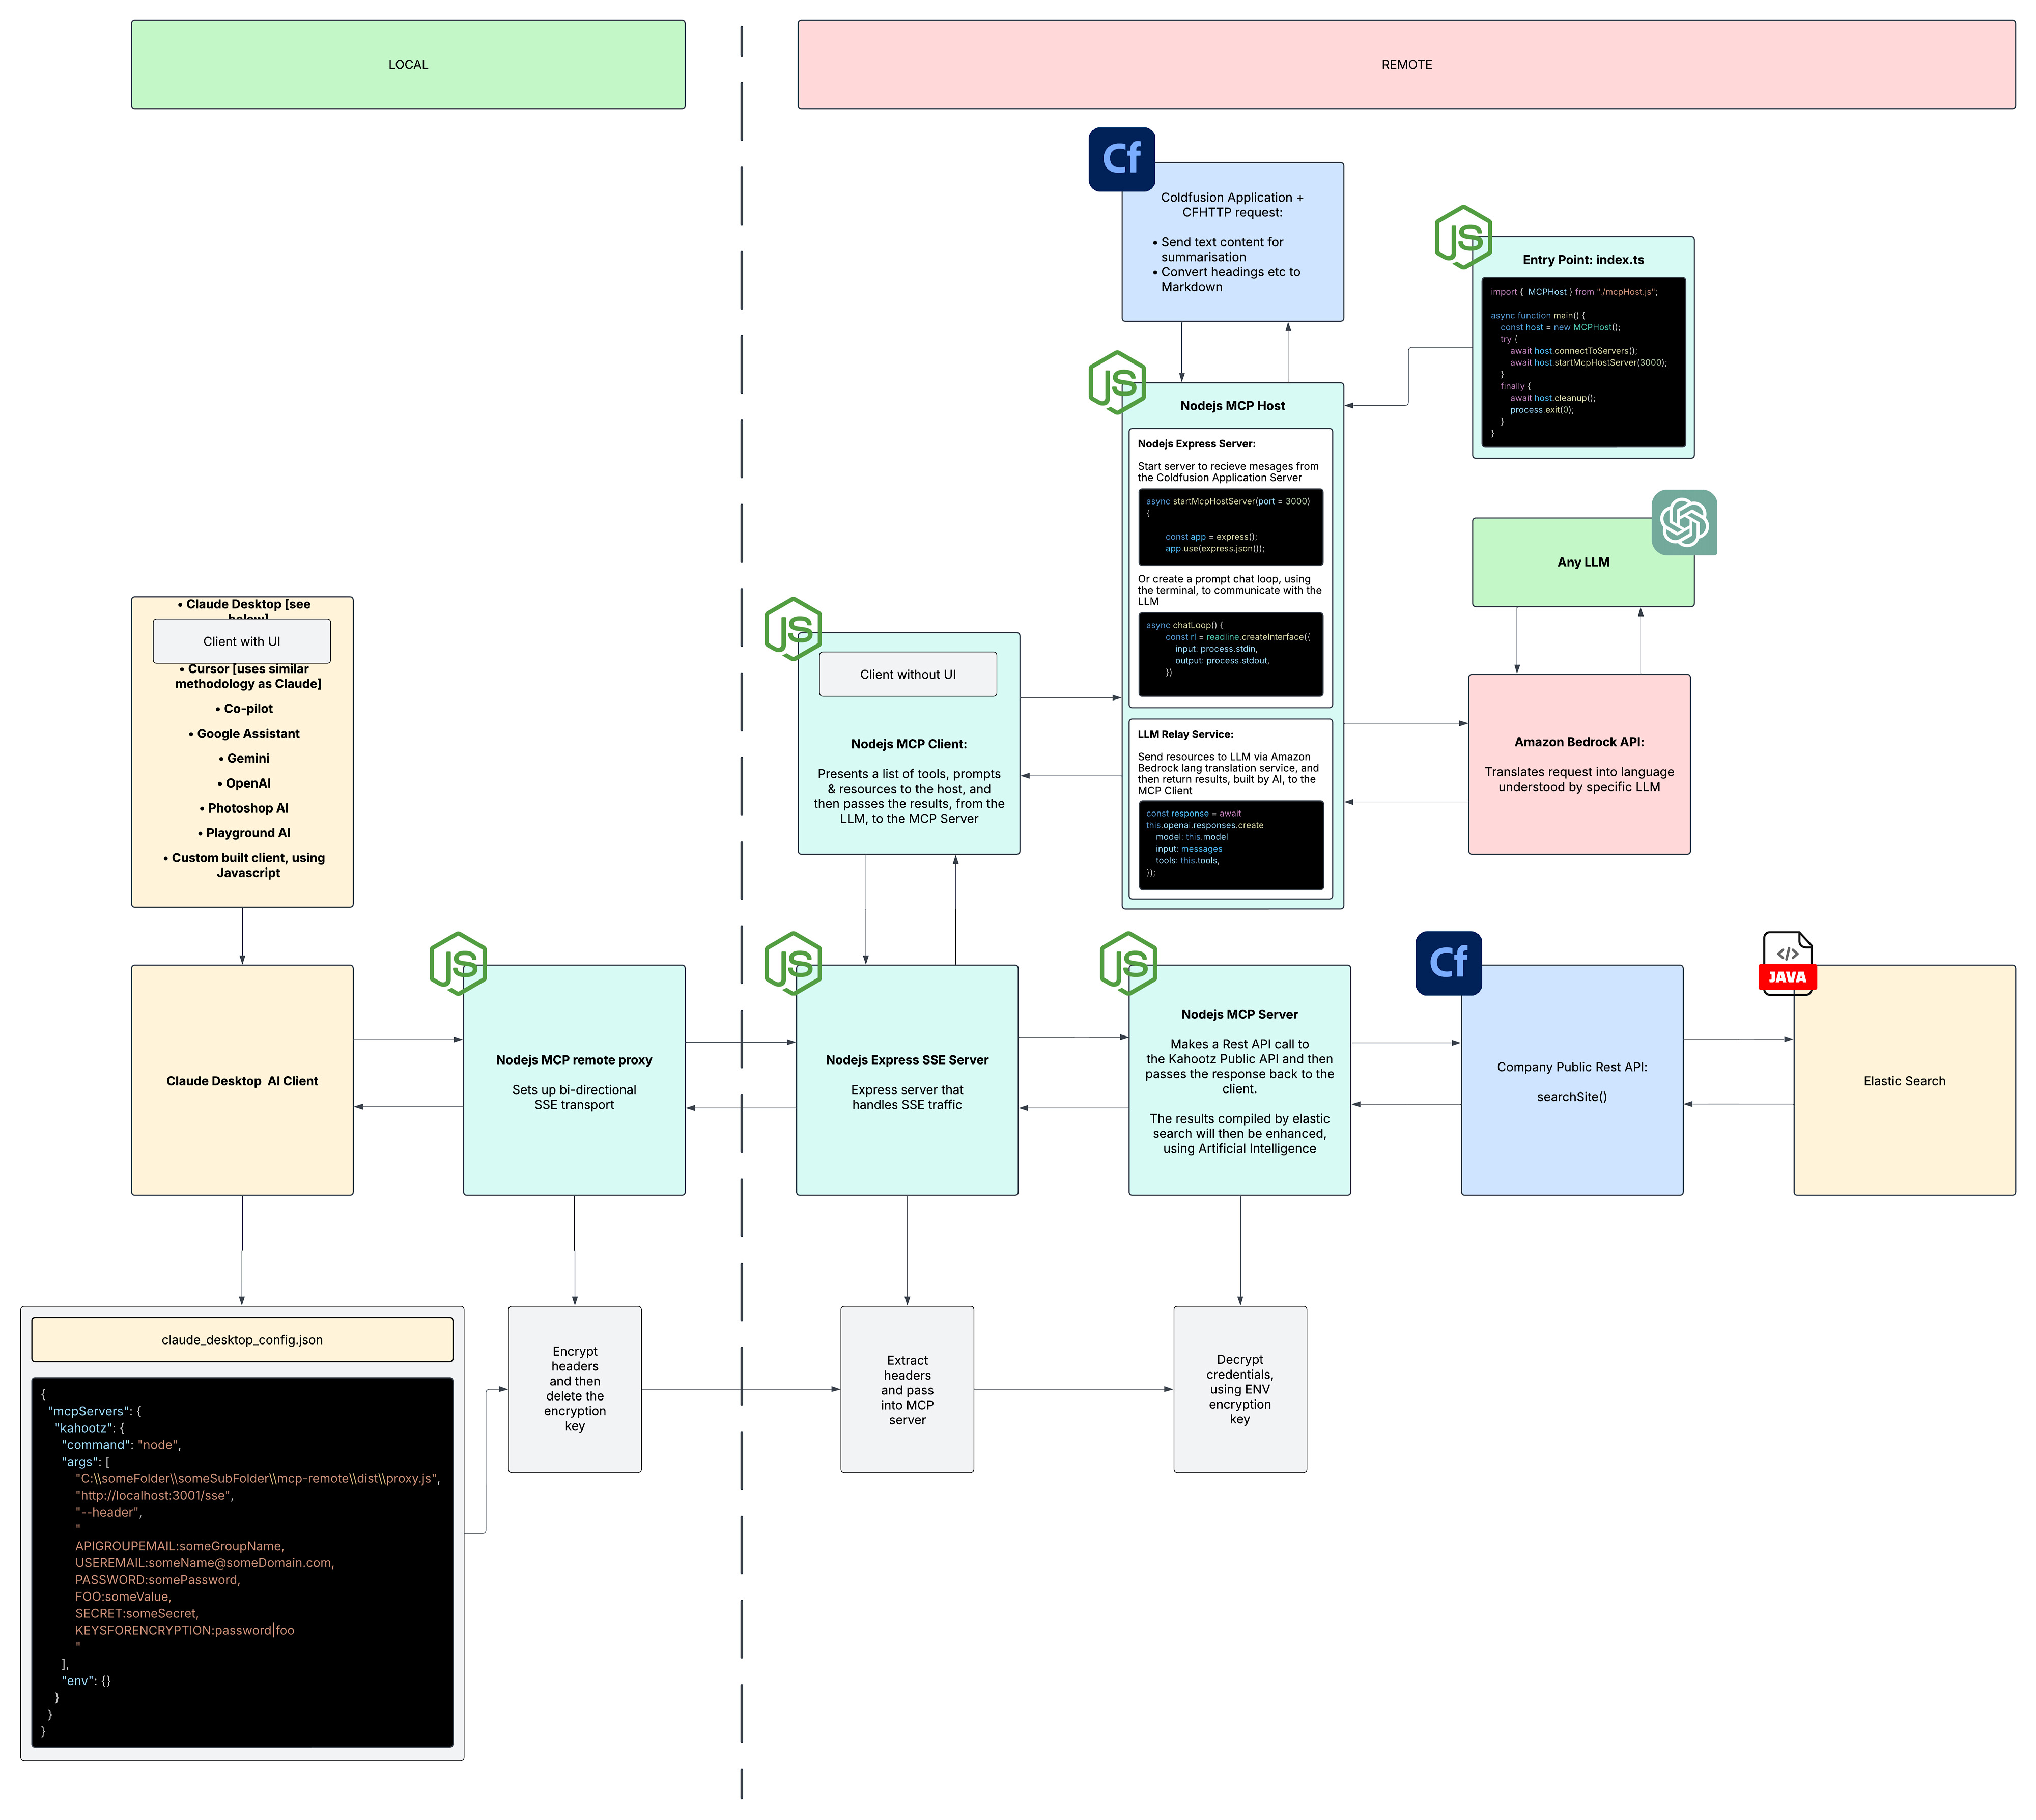Viewport: 2036px width, 1820px height.
Task: Click the Node.js icon on Nodejs MCP Host
Action: point(1116,382)
